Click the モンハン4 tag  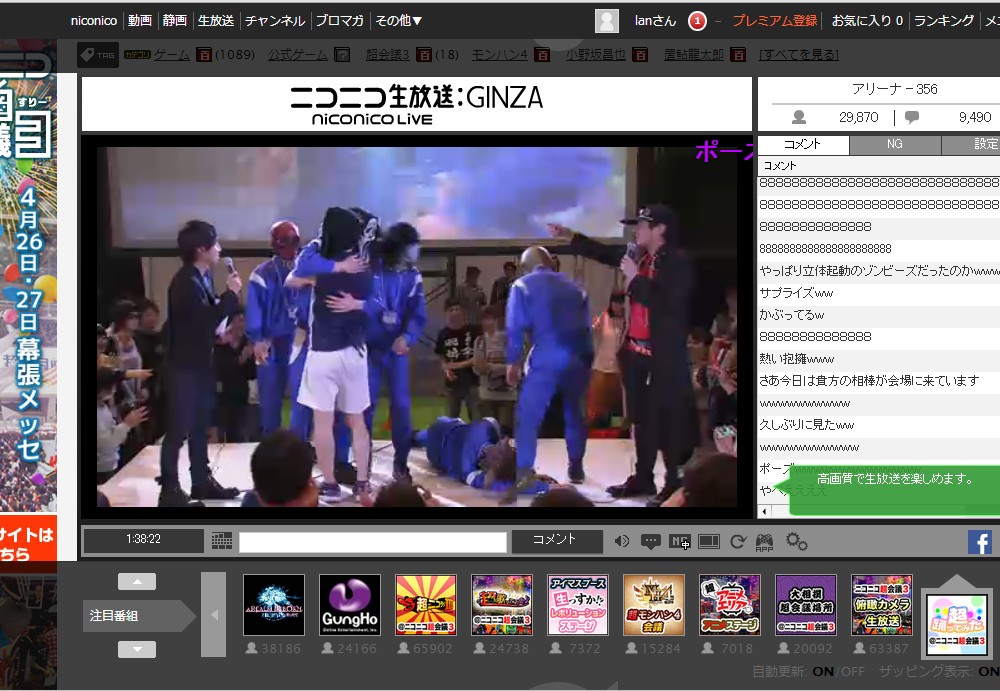pyautogui.click(x=499, y=55)
